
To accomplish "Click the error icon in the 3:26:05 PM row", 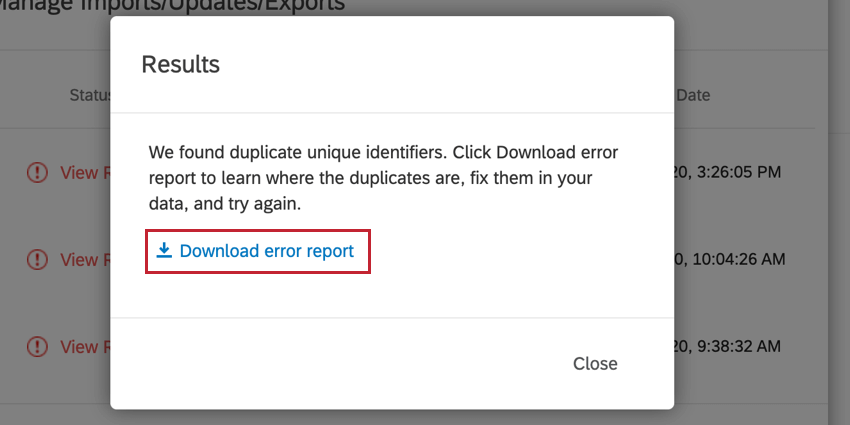I will (37, 172).
